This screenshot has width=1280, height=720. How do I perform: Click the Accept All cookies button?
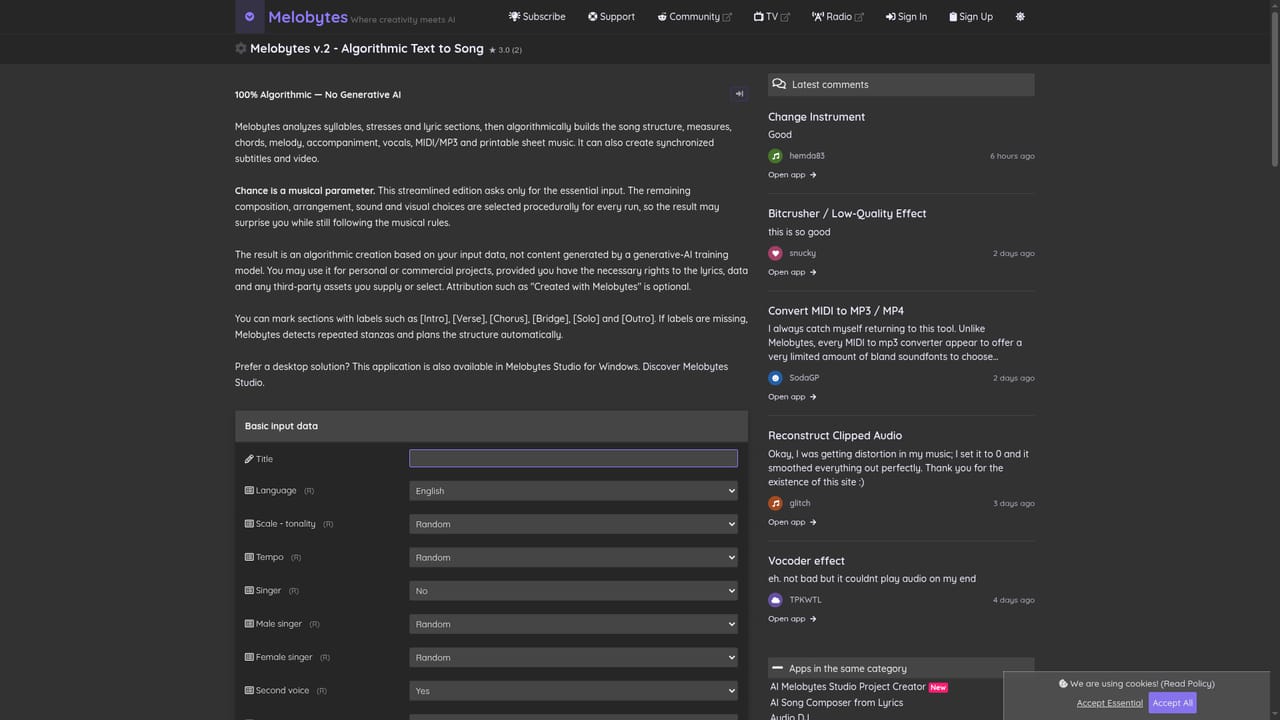click(x=1172, y=703)
